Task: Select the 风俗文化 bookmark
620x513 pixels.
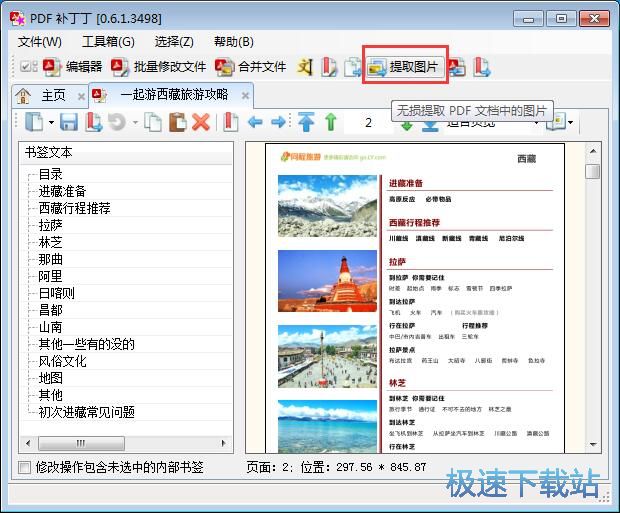Action: 62,361
